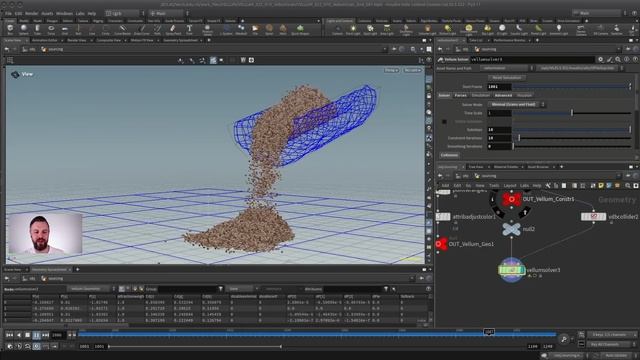Screen dimensions: 640x360
Task: Select the Torus shelf tool
Action: click(x=51, y=29)
